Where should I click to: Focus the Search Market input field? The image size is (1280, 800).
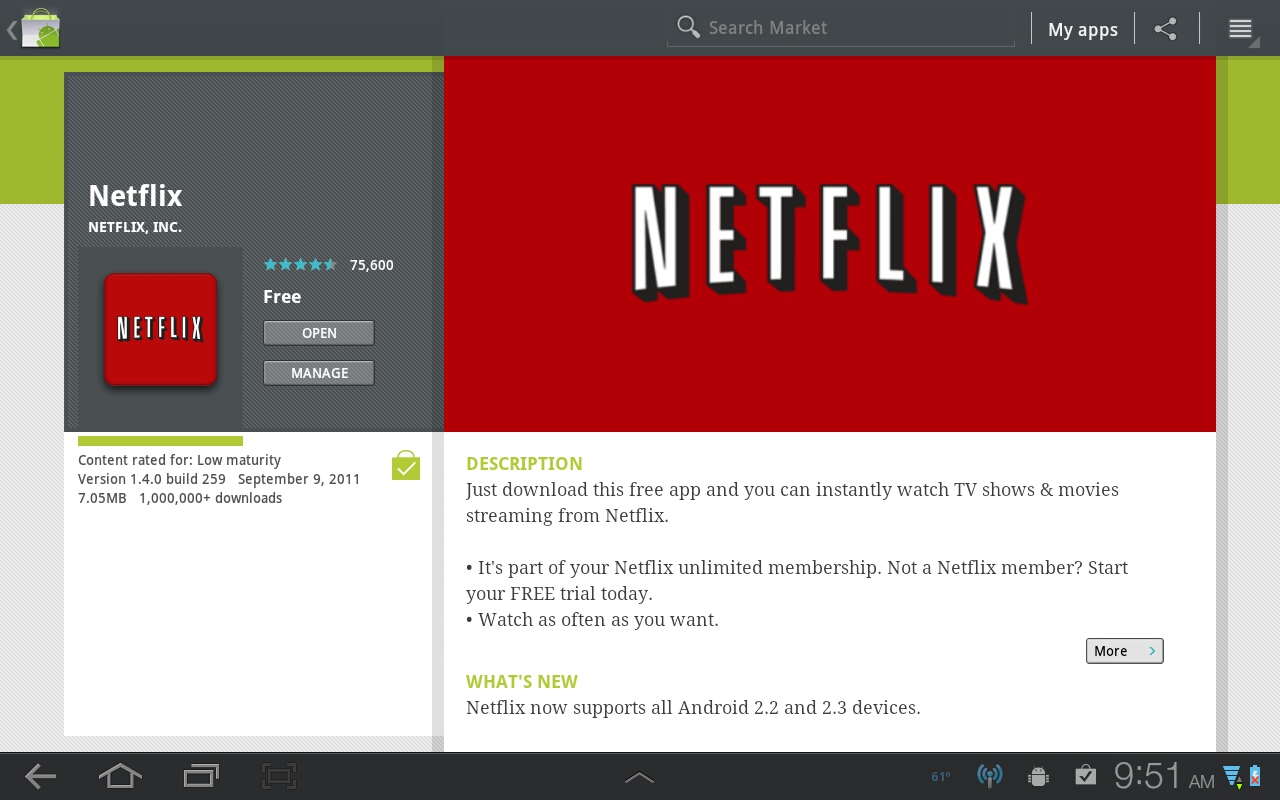(x=841, y=28)
